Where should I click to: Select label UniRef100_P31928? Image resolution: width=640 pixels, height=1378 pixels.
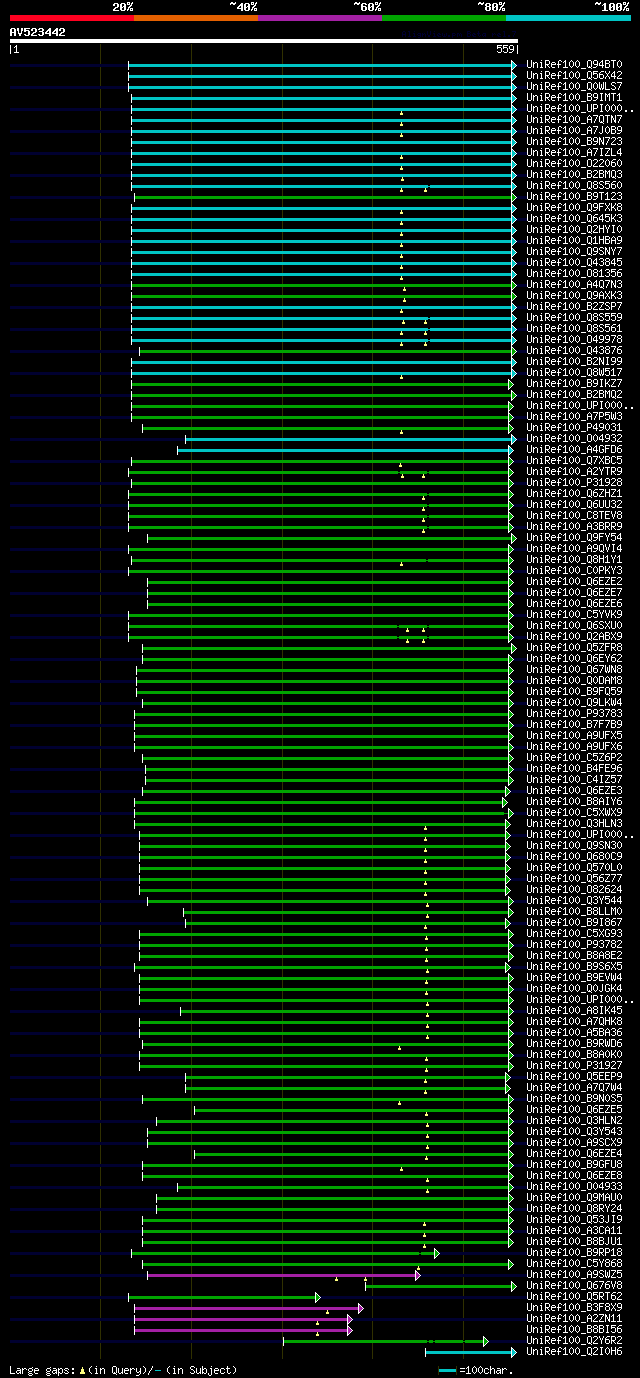(x=574, y=483)
